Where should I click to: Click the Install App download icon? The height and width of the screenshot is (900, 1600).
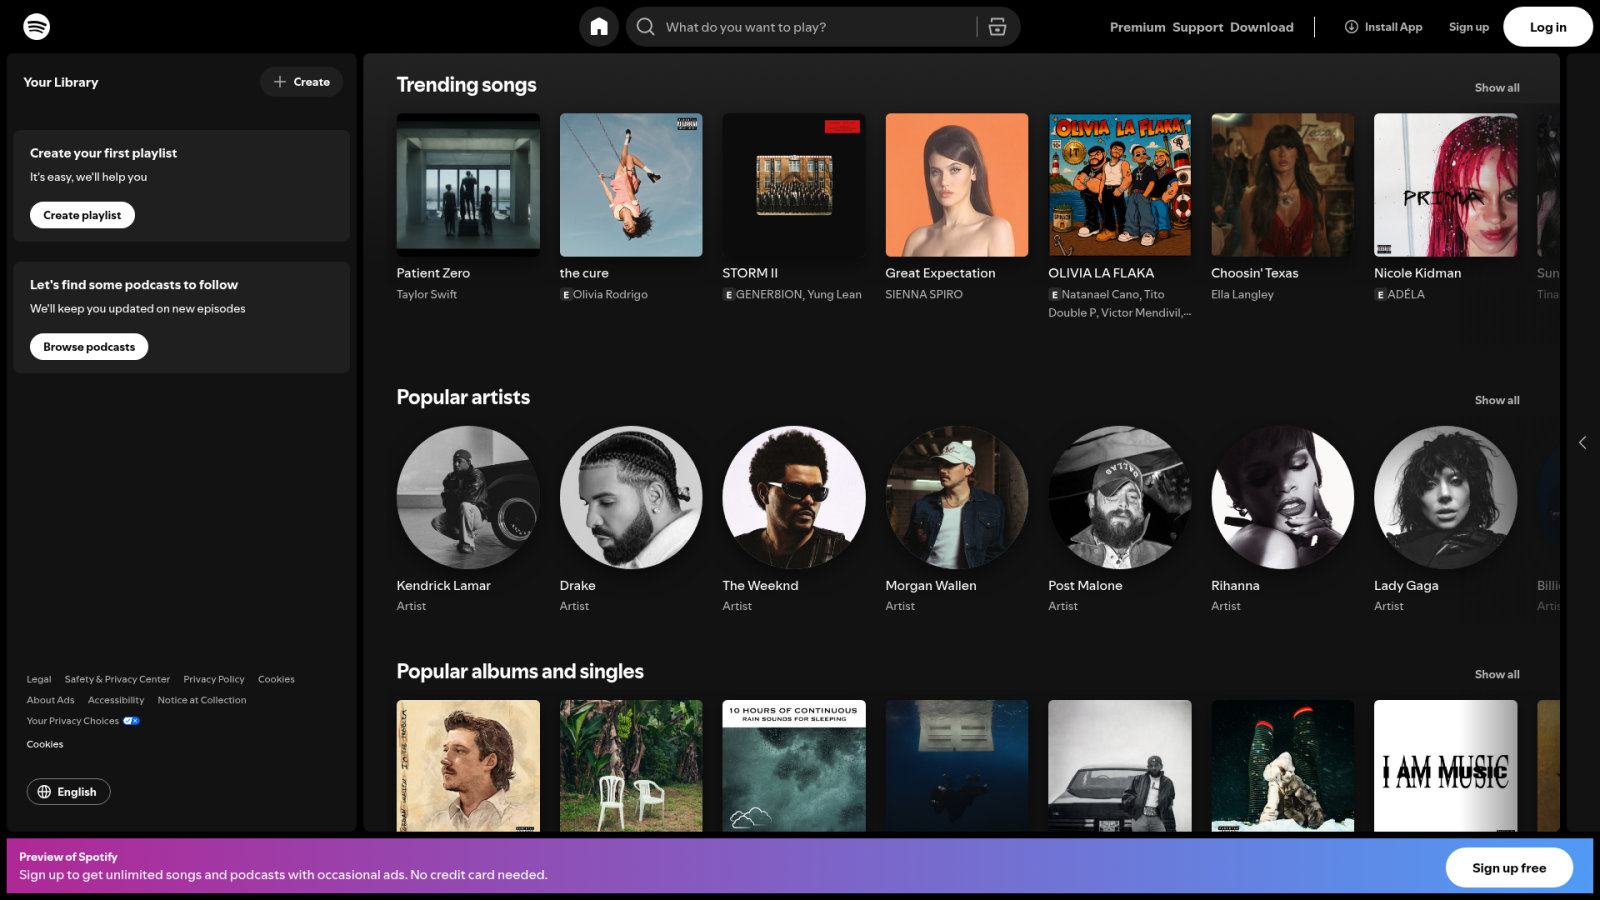(x=1352, y=27)
